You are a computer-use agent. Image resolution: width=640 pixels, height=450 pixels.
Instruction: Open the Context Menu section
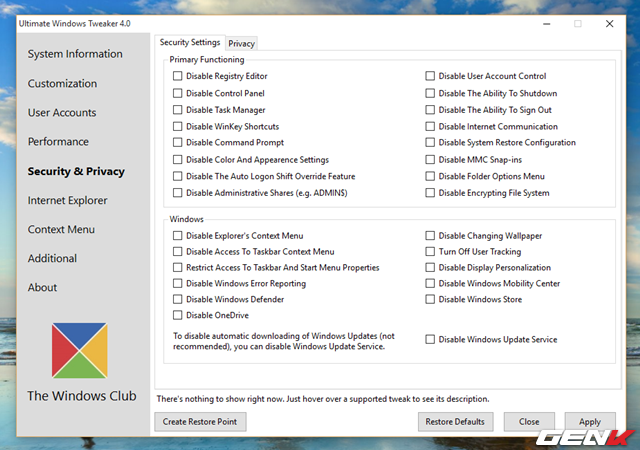[61, 229]
